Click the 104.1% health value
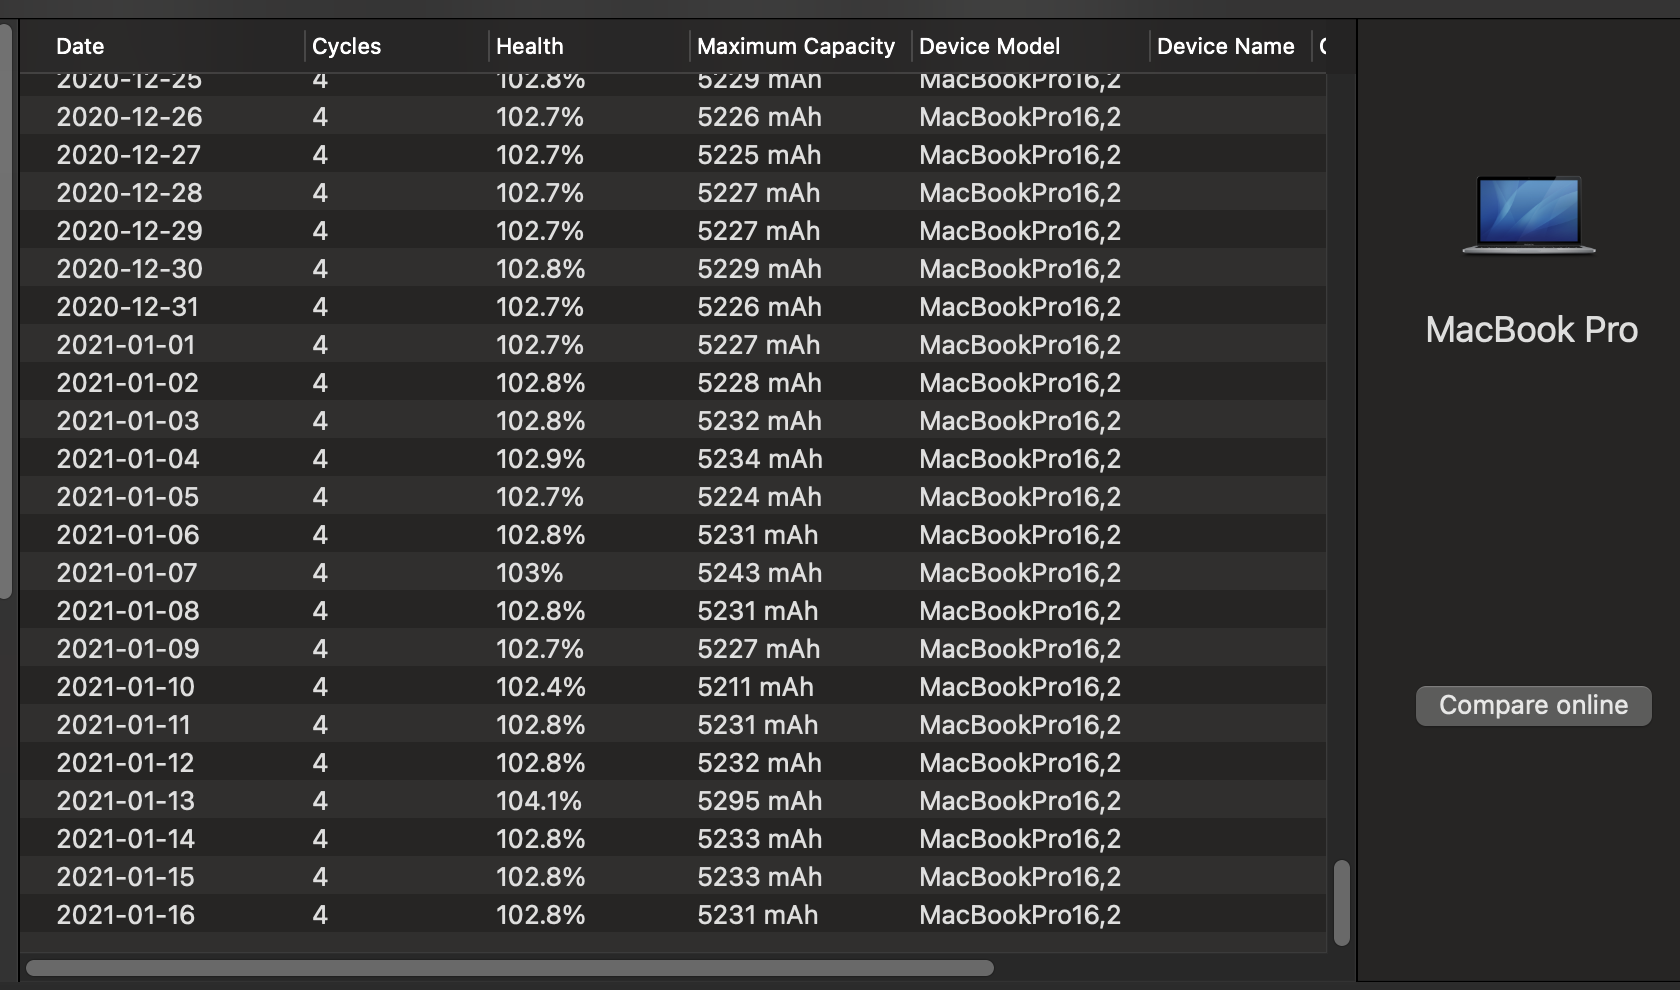This screenshot has height=990, width=1680. point(538,801)
